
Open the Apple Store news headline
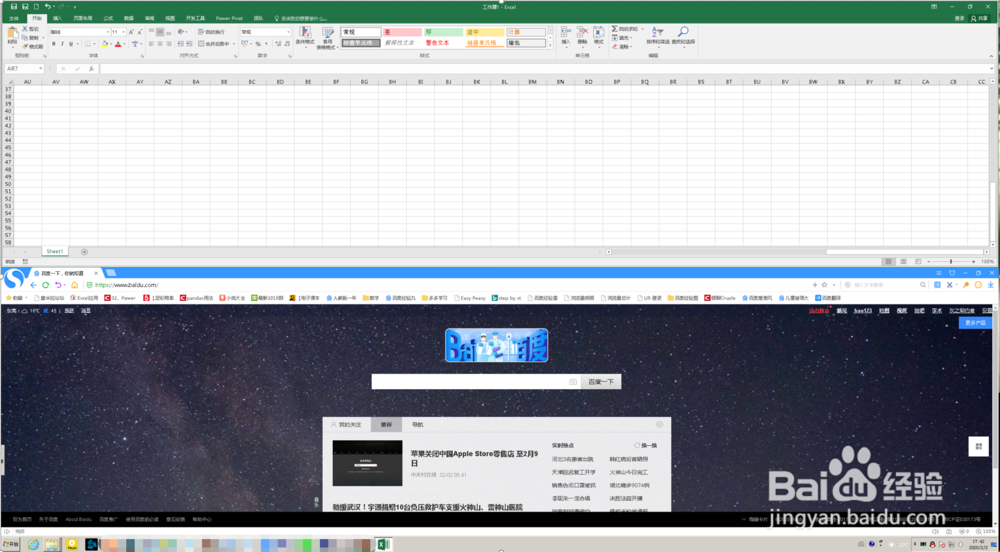tap(474, 458)
